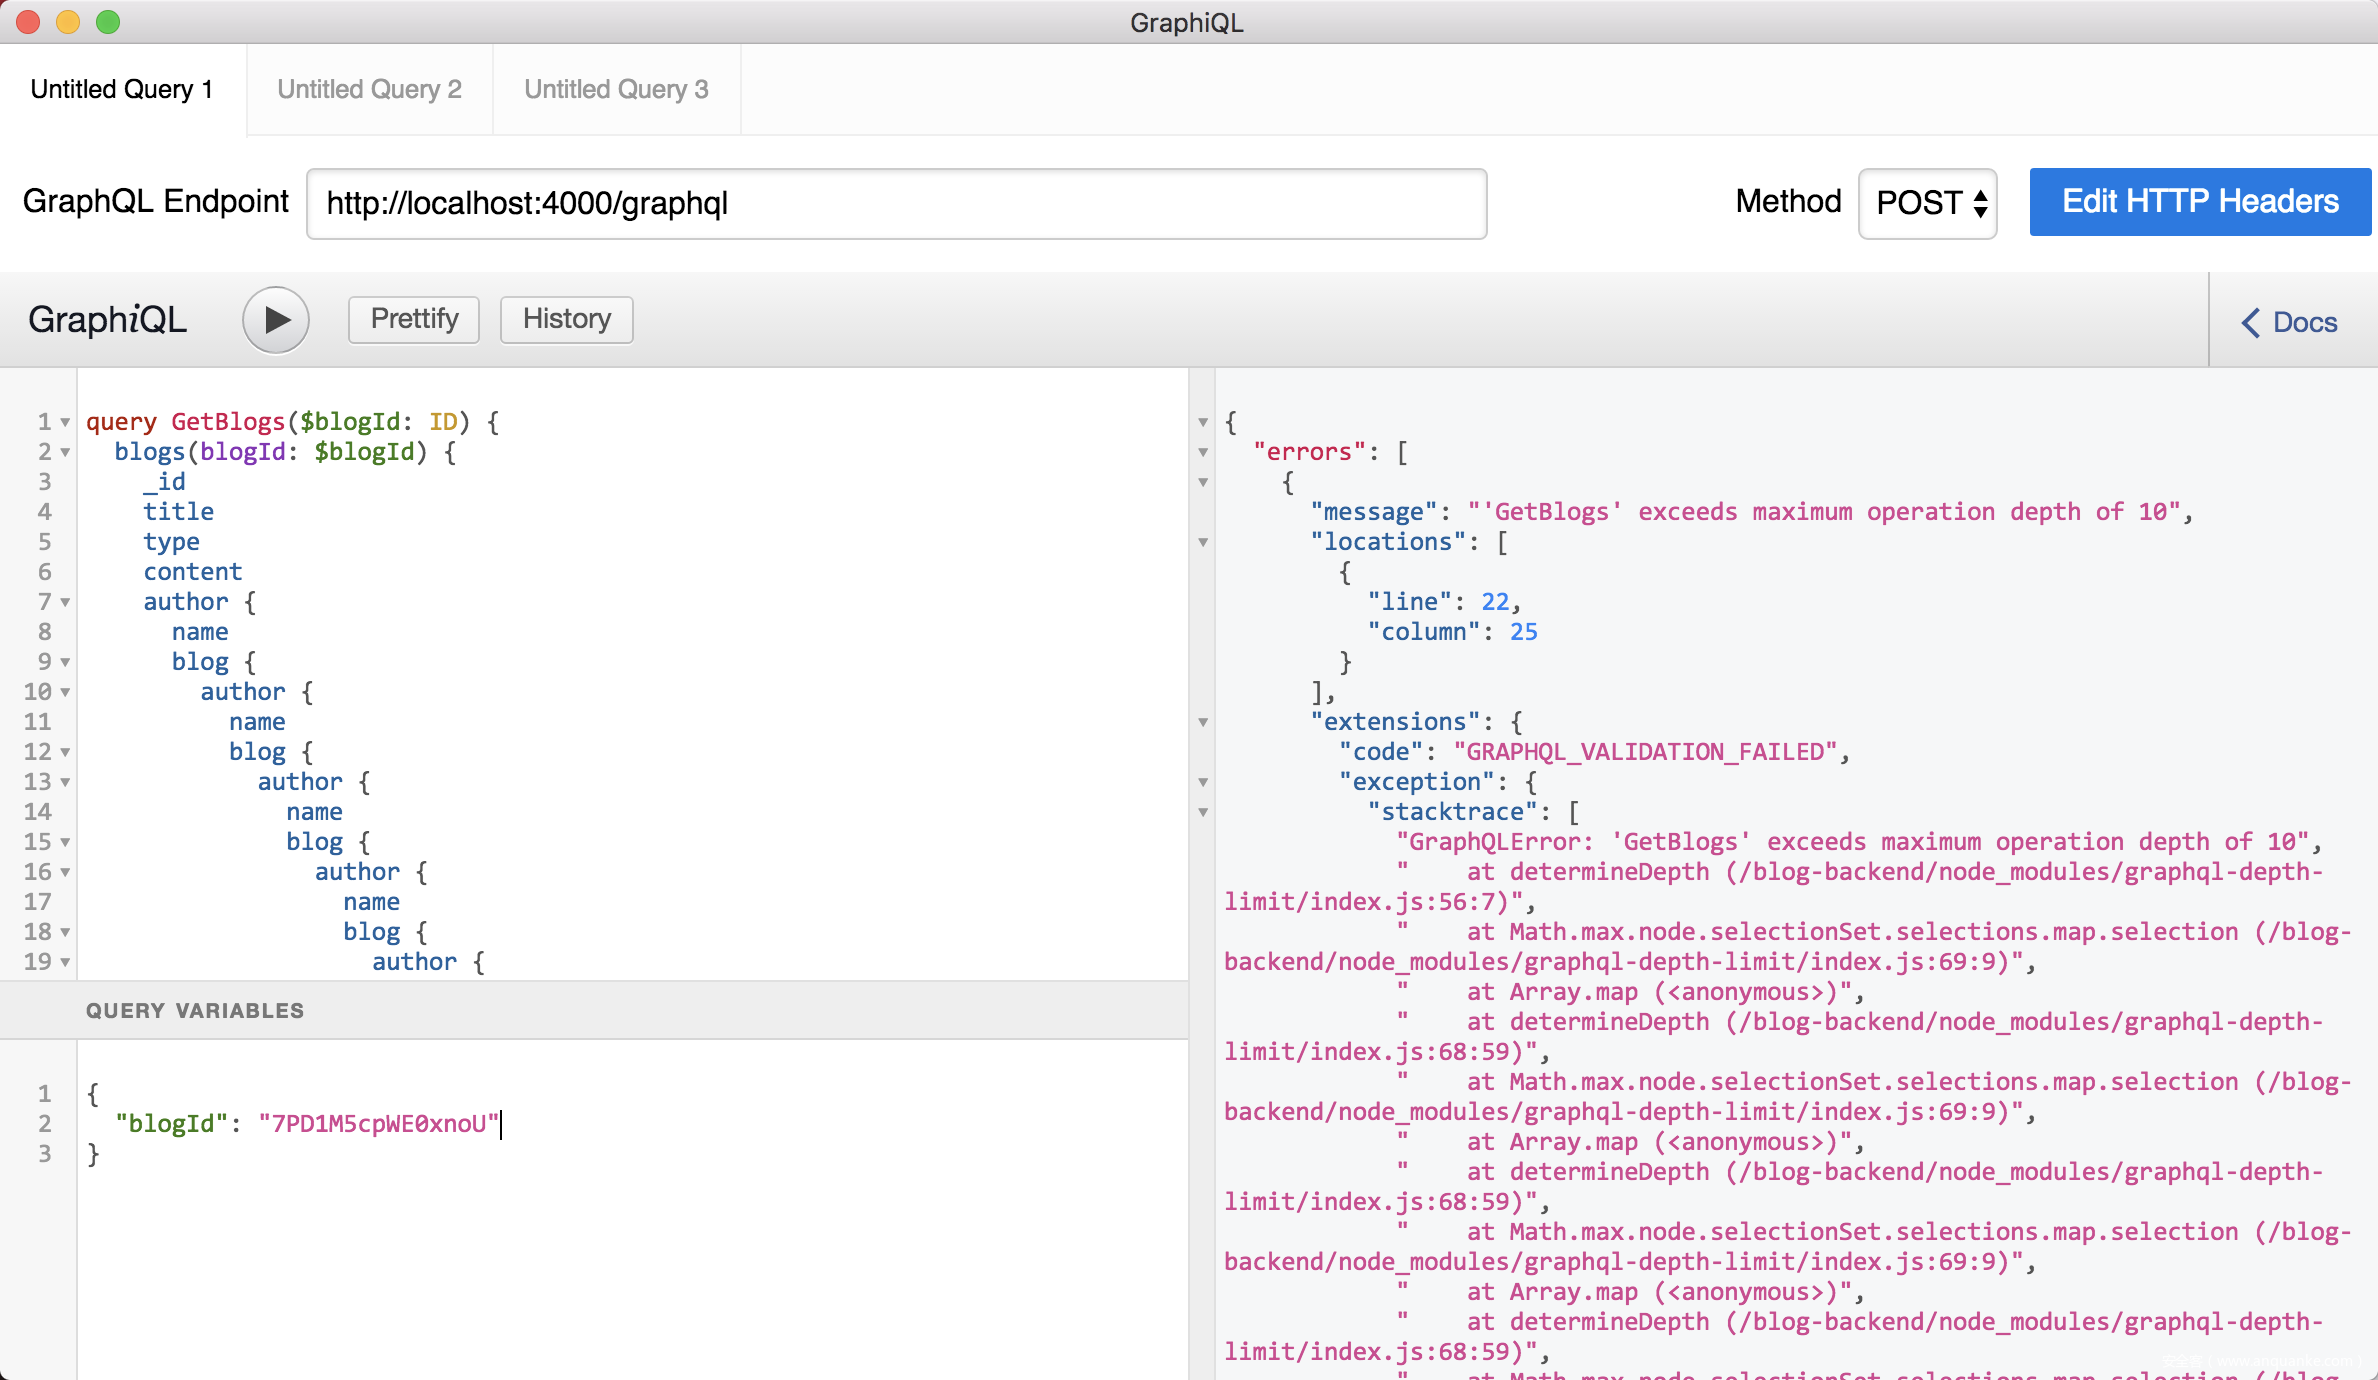The height and width of the screenshot is (1380, 2378).
Task: Collapse query fold arrow on line 1
Action: point(65,423)
